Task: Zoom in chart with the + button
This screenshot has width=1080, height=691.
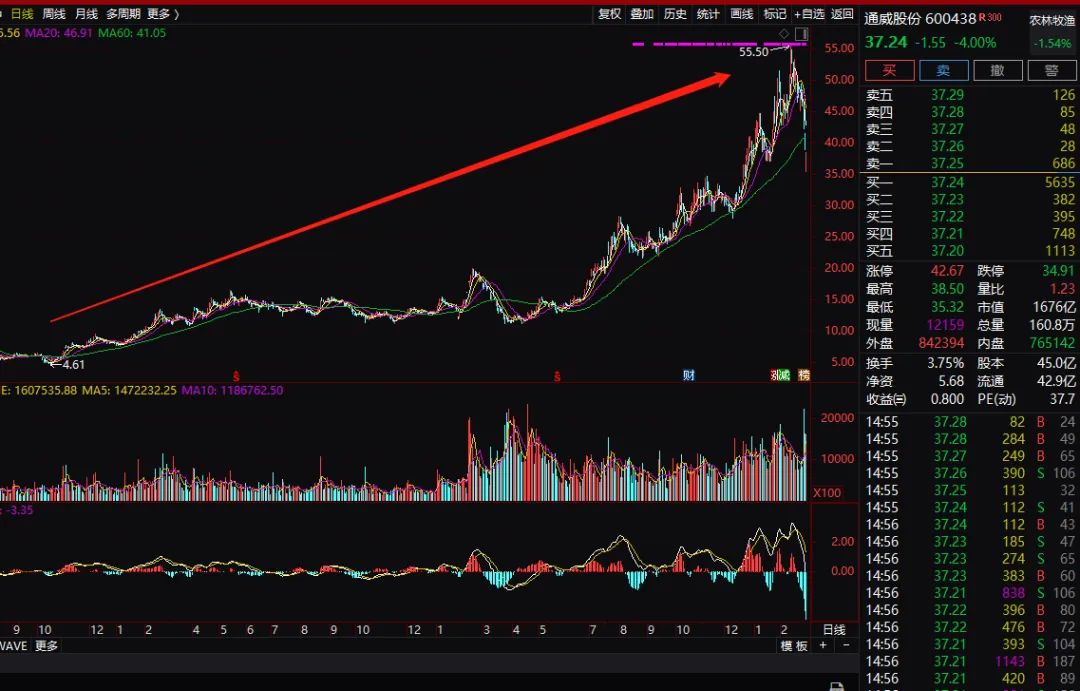Action: (822, 646)
